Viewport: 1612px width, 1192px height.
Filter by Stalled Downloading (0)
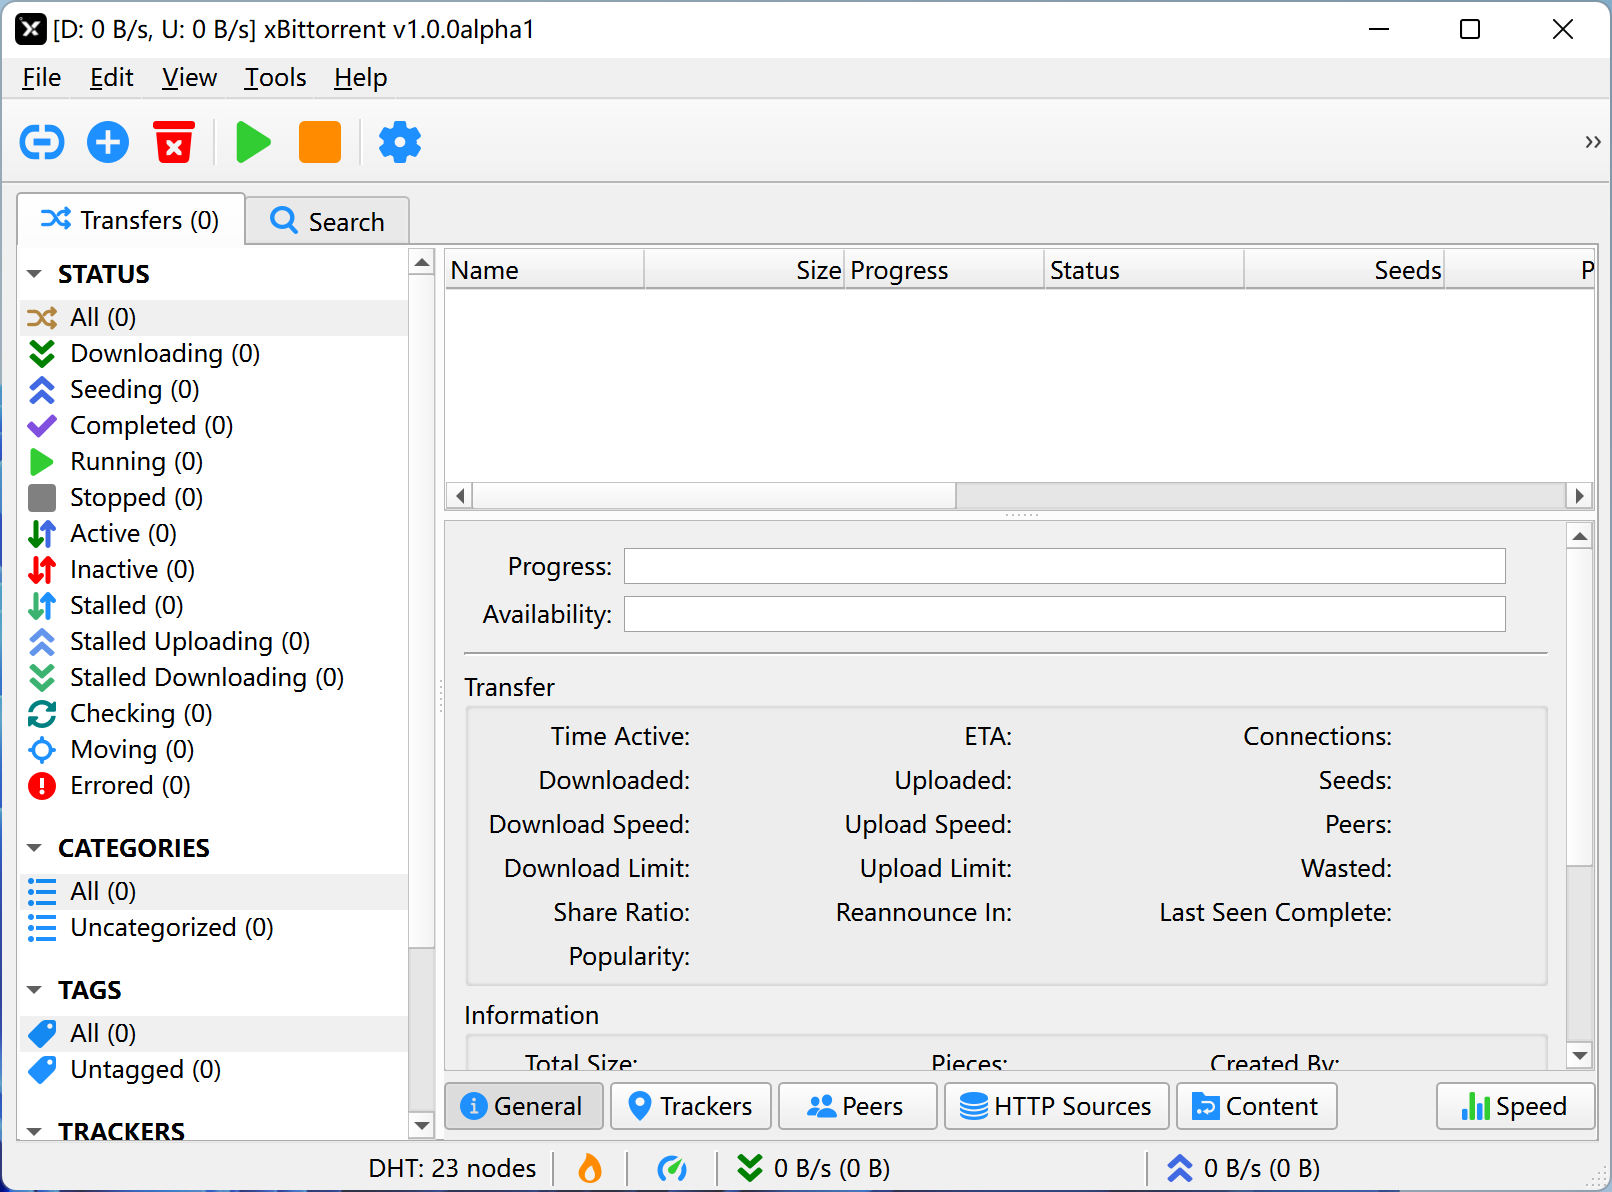tap(213, 678)
